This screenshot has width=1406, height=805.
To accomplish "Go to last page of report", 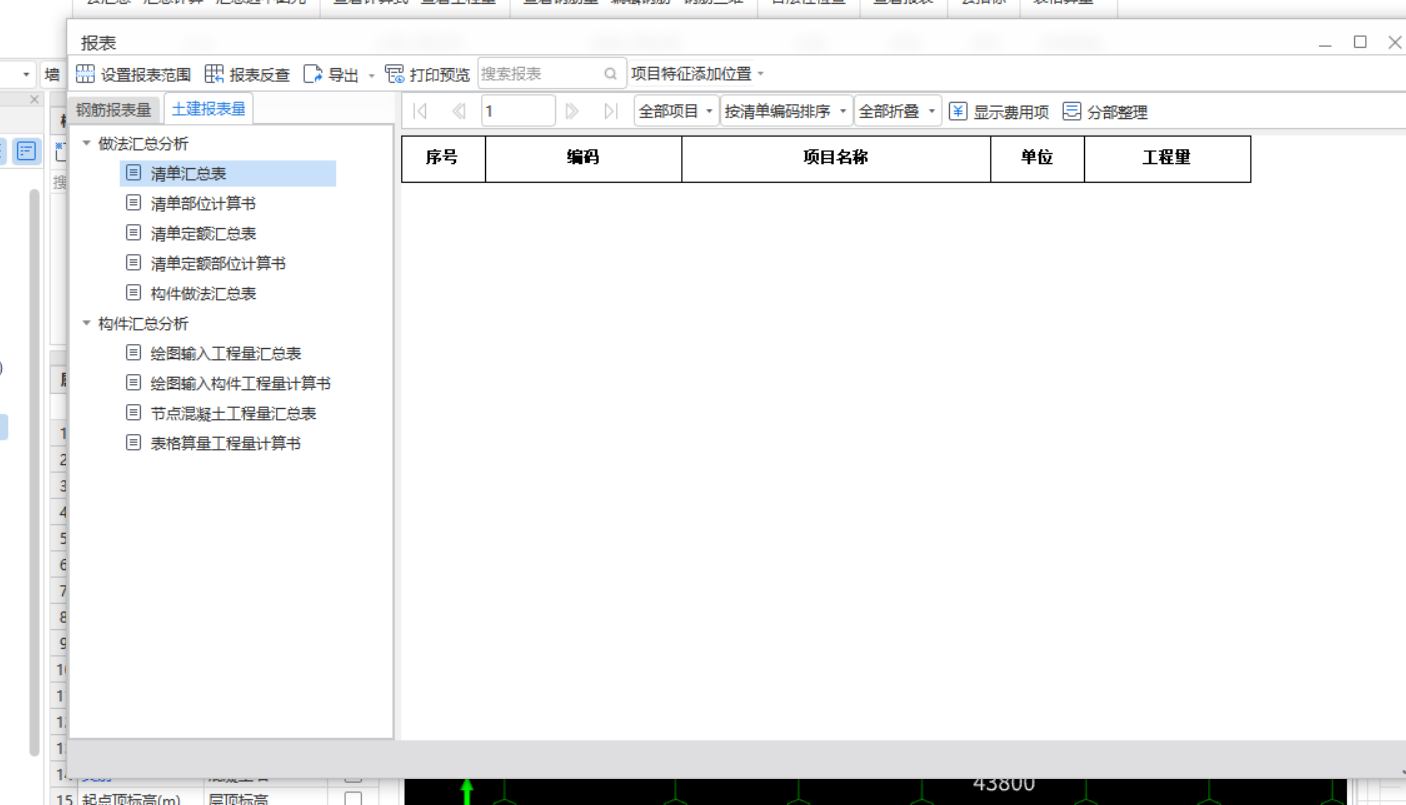I will point(611,111).
